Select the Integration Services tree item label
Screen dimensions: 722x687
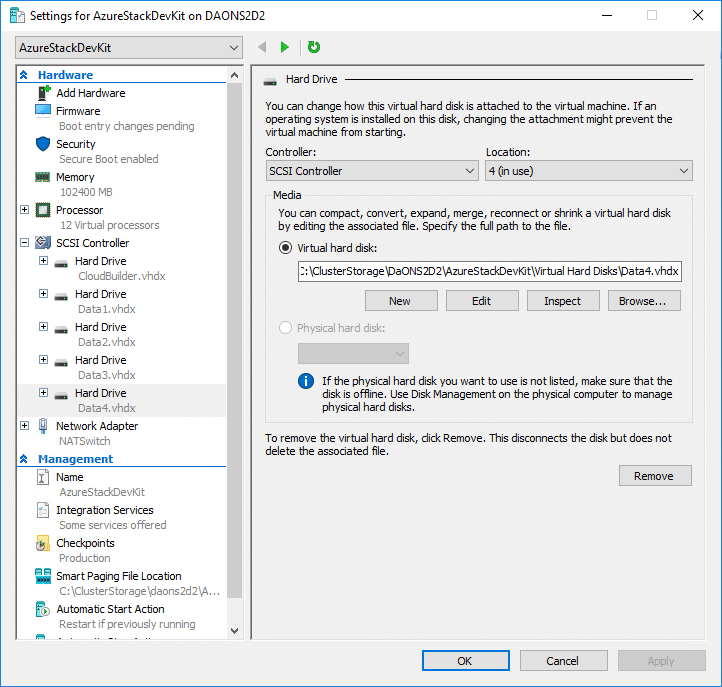[x=105, y=510]
